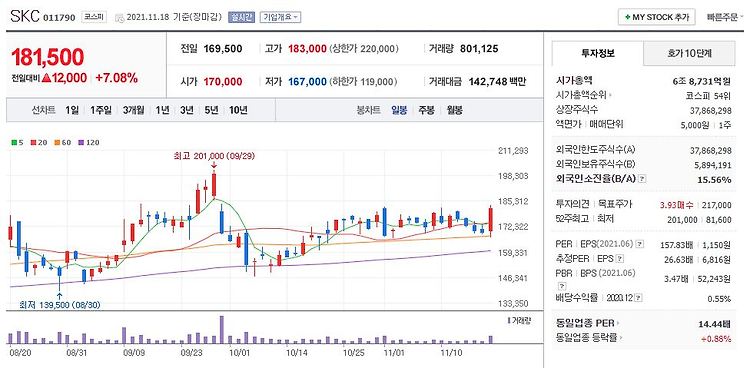The width and height of the screenshot is (750, 368).
Task: Click the 고가 183,000 value
Action: point(307,48)
